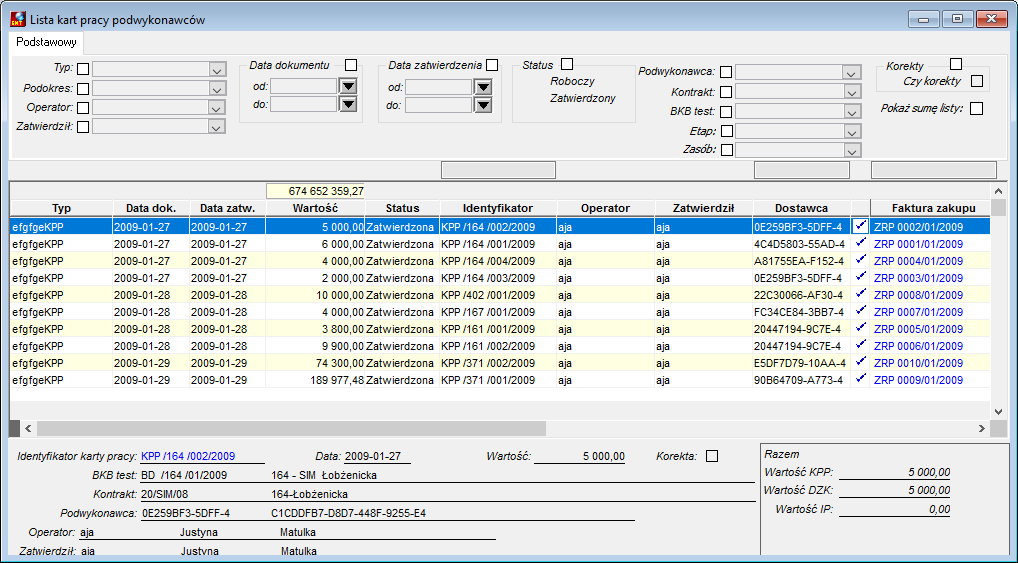This screenshot has width=1018, height=563.
Task: Expand the Etap dropdown
Action: click(852, 132)
